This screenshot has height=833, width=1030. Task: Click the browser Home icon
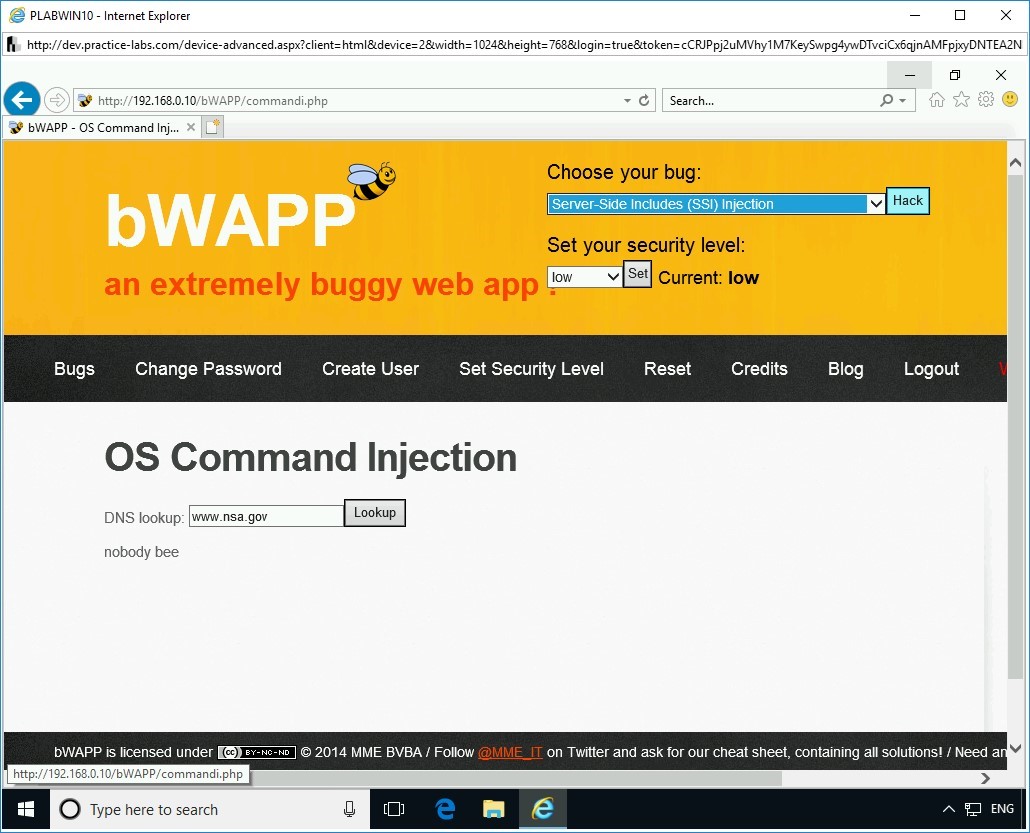(936, 99)
